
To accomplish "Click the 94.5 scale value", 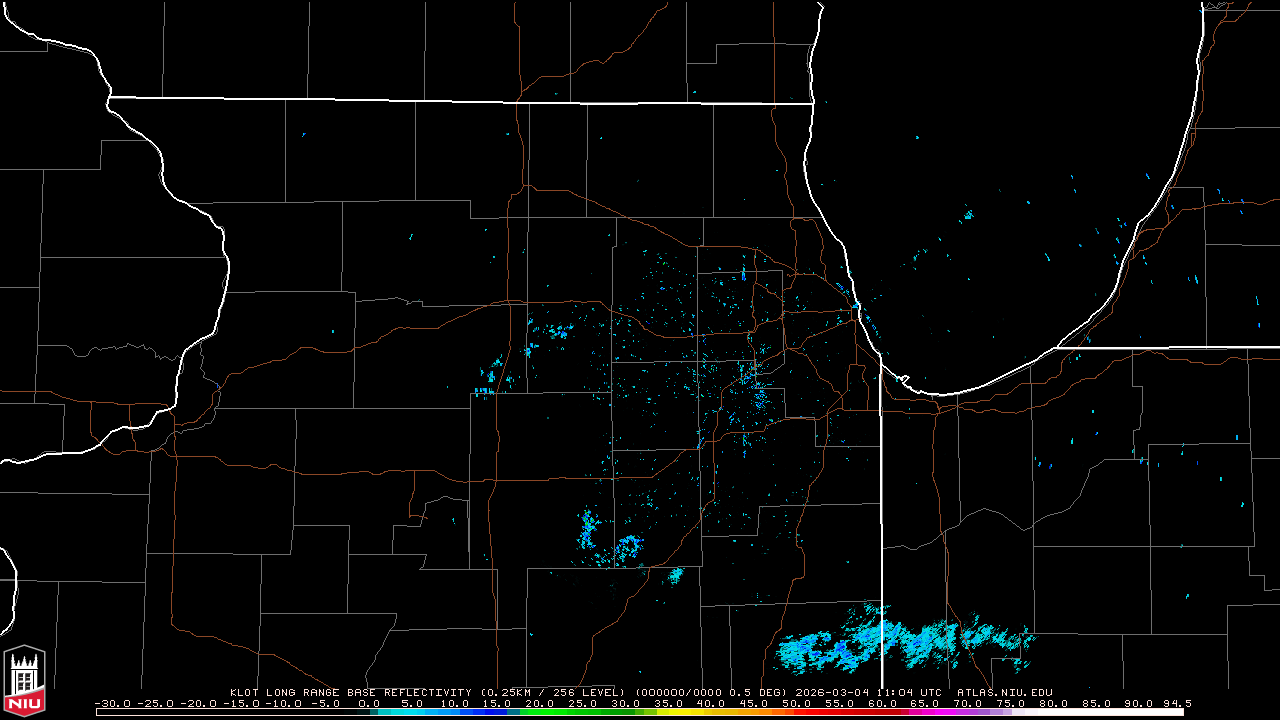I will click(x=1177, y=703).
